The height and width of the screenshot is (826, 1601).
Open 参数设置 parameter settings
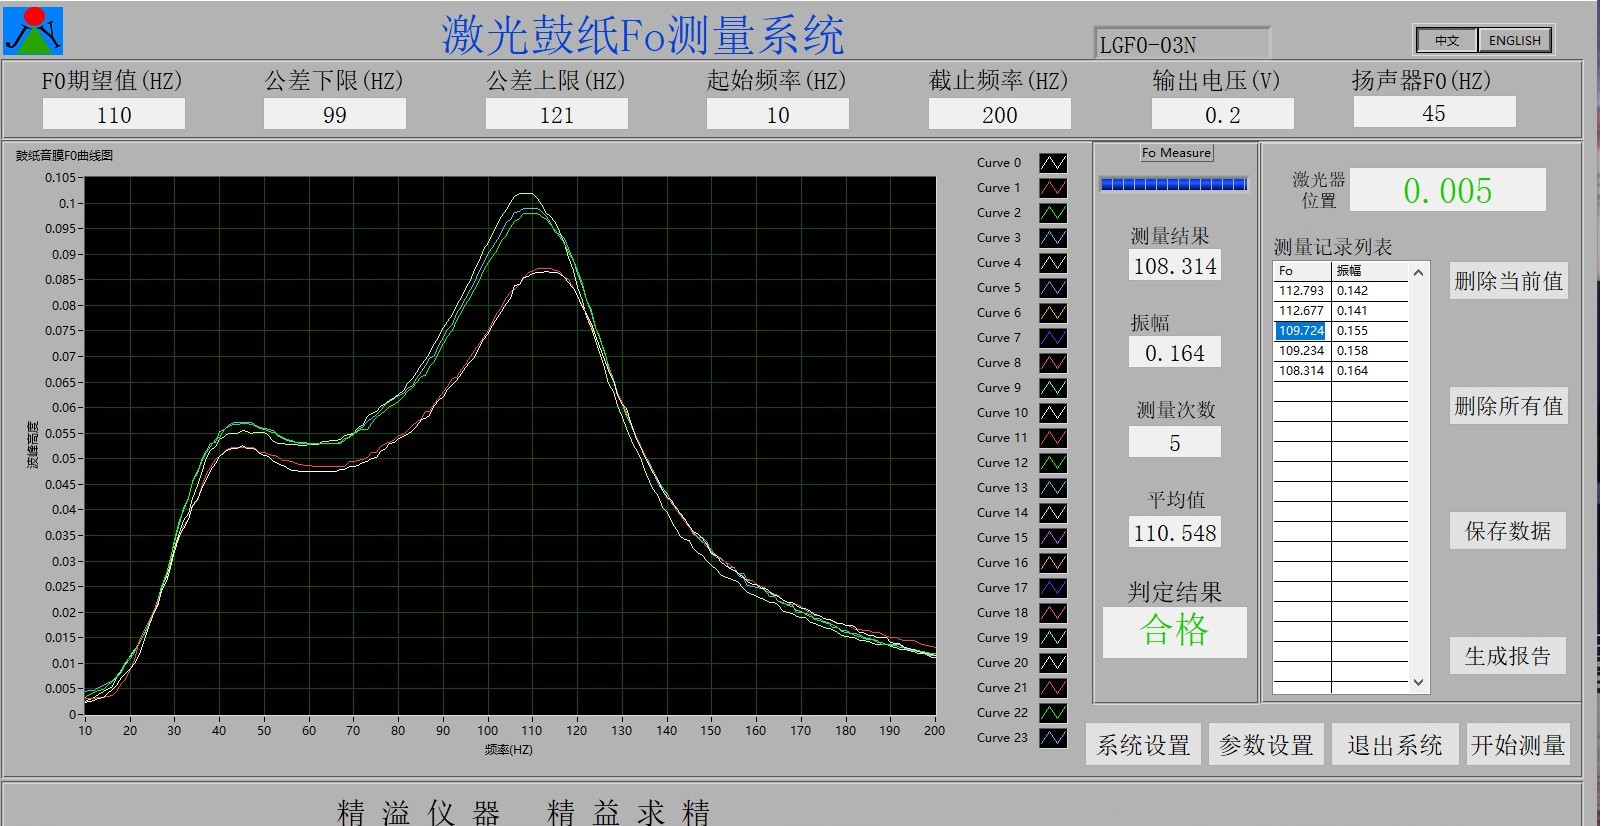[1266, 745]
